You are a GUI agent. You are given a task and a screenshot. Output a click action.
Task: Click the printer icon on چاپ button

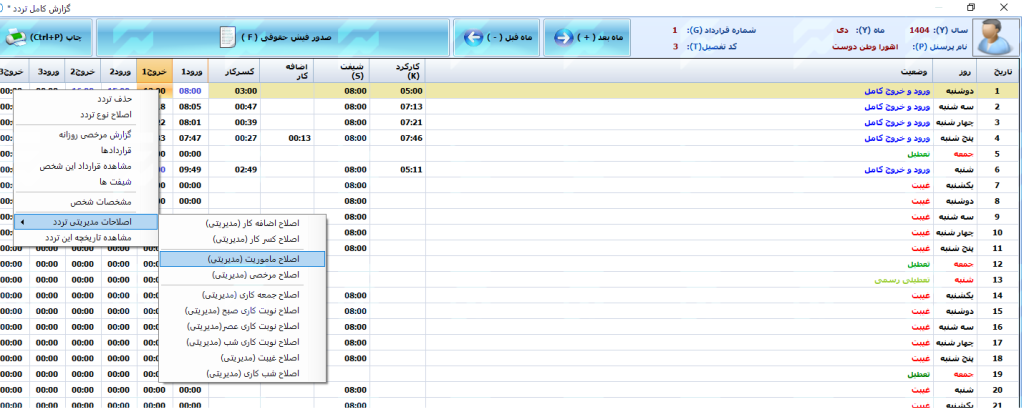tap(17, 38)
